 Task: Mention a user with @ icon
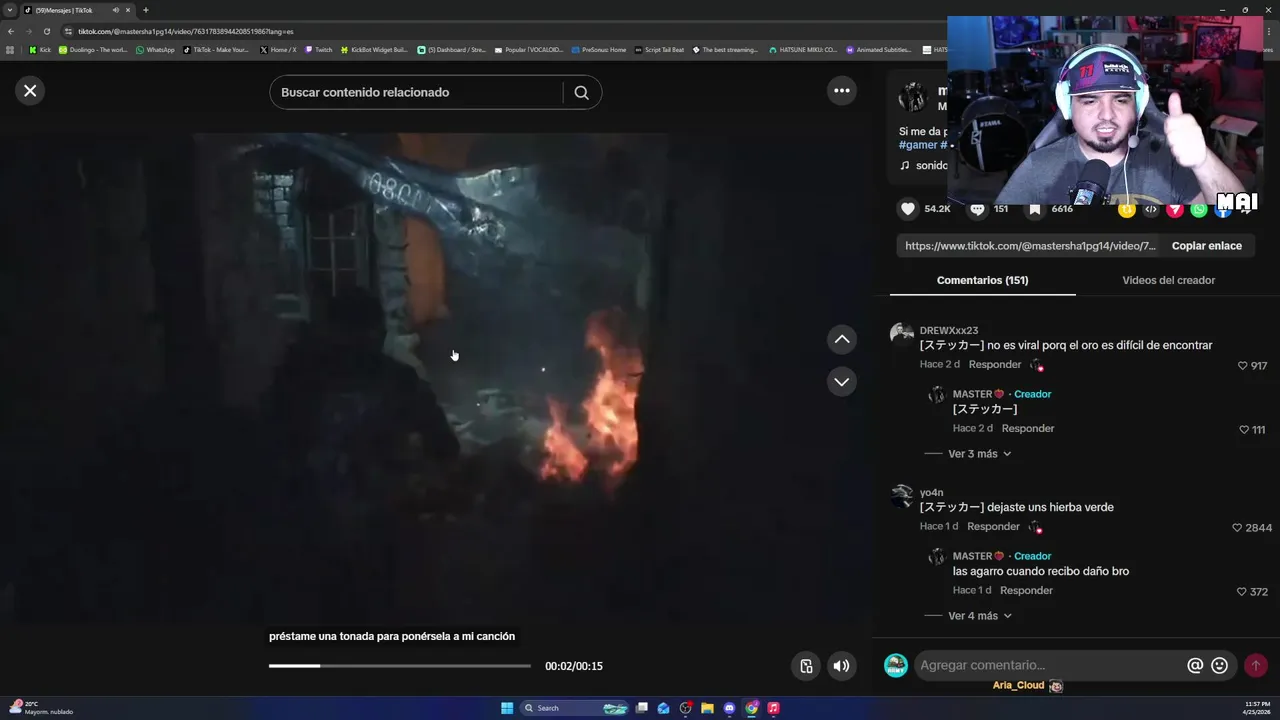coord(1194,665)
